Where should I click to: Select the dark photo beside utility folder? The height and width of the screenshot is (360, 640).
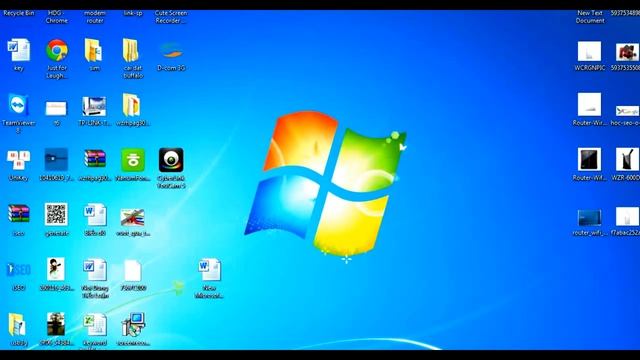[56, 324]
